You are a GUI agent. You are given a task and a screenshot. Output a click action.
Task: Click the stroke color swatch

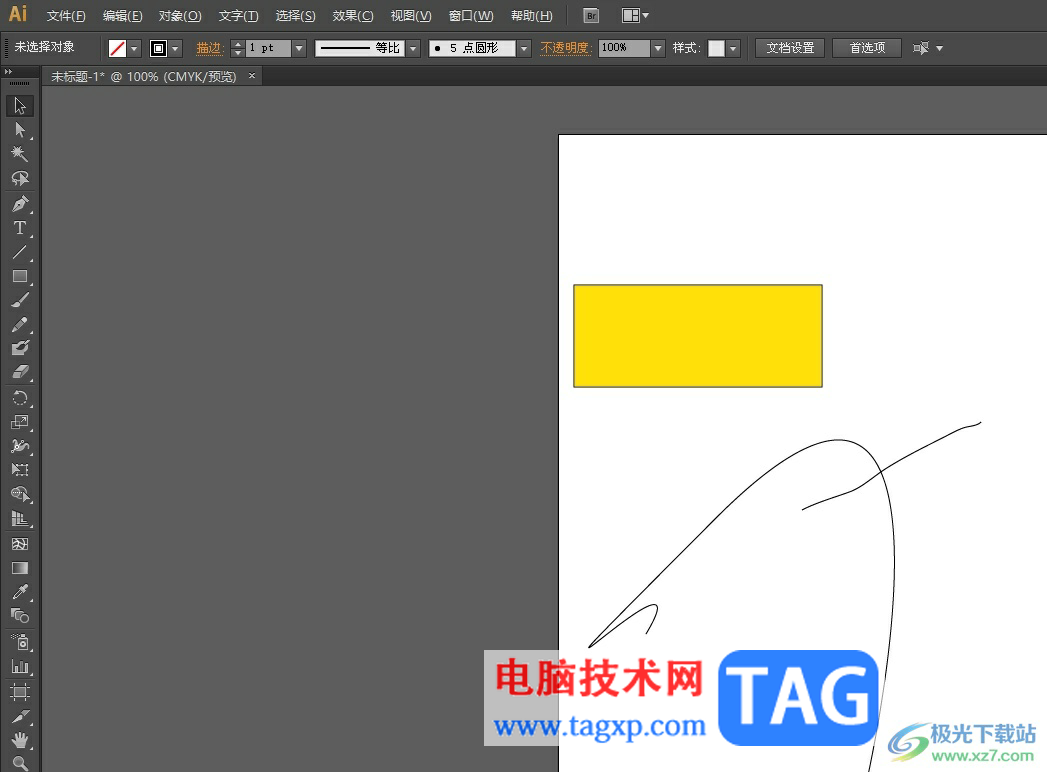(x=158, y=48)
